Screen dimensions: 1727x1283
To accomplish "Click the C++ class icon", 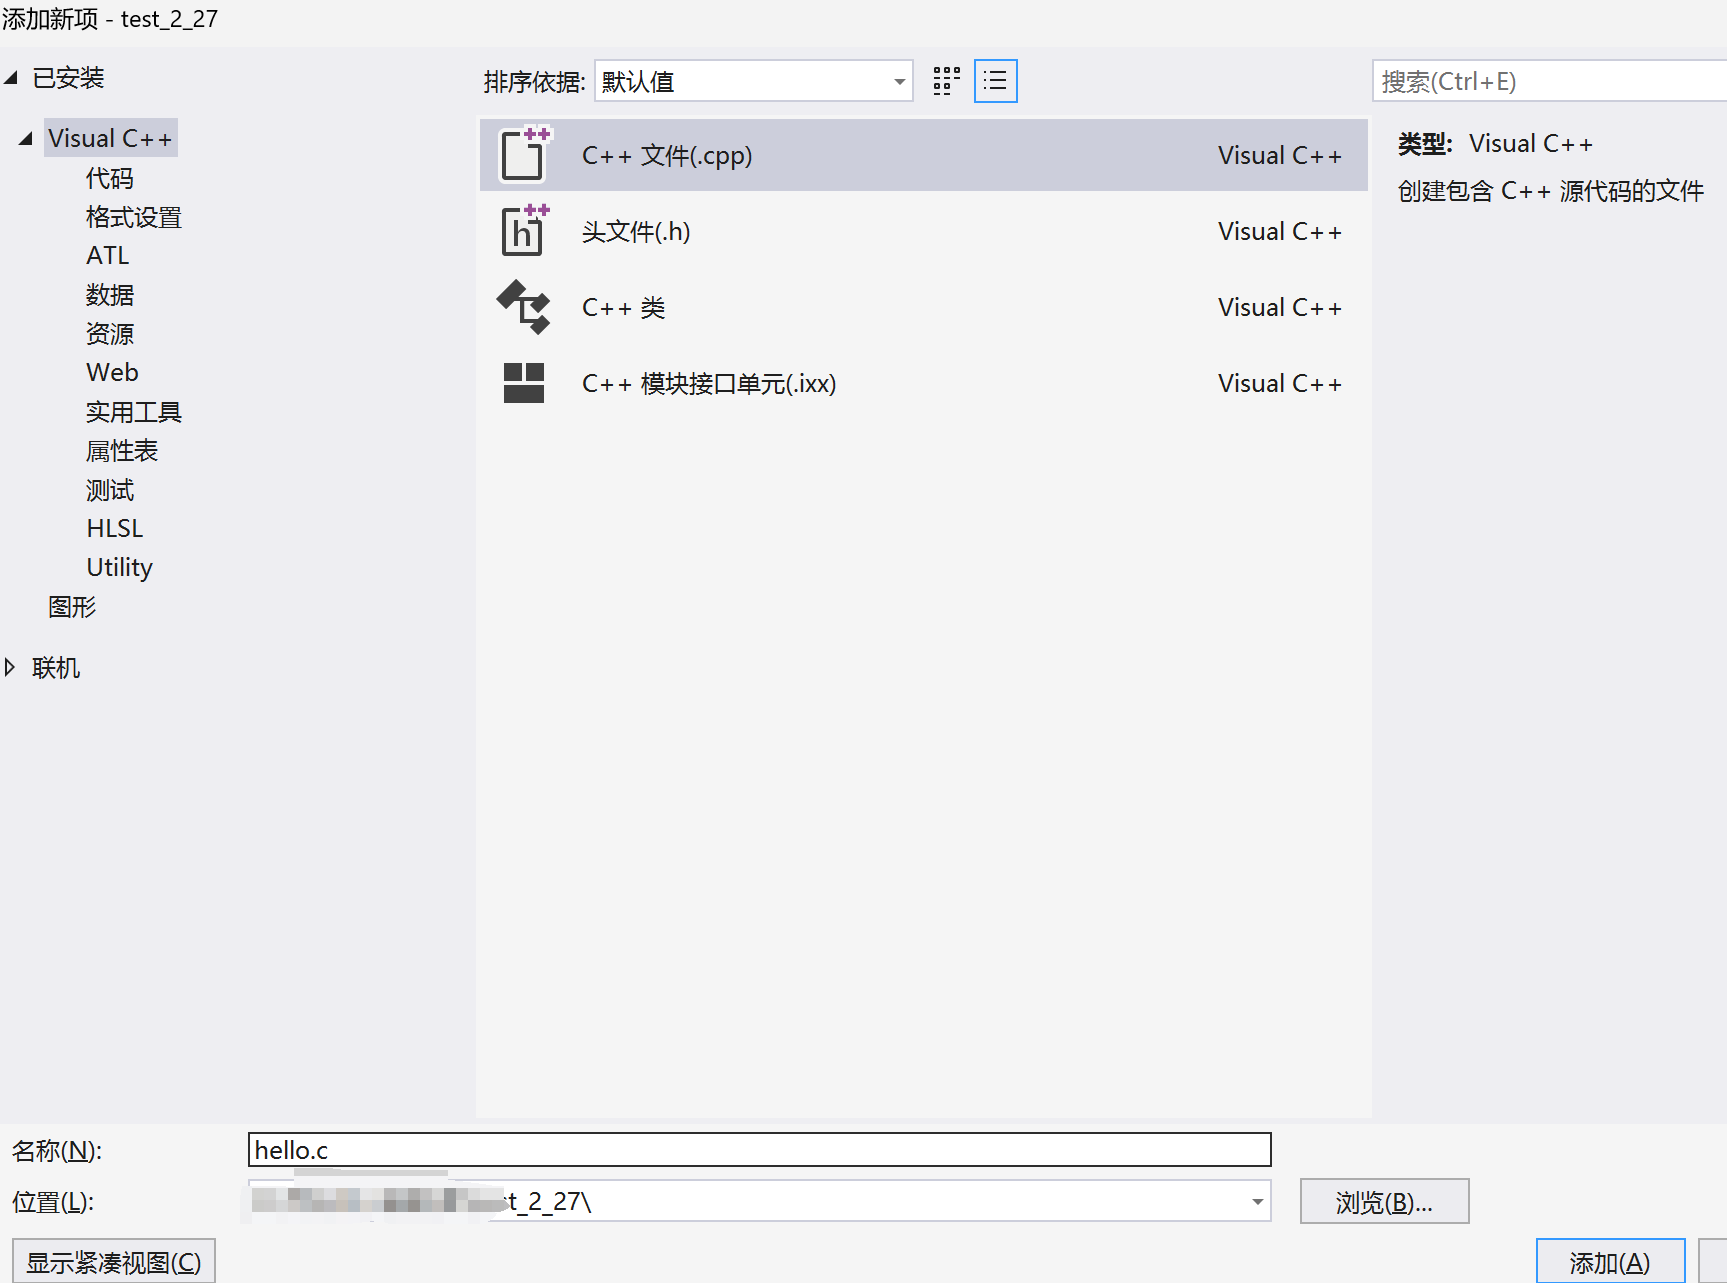I will (x=524, y=307).
